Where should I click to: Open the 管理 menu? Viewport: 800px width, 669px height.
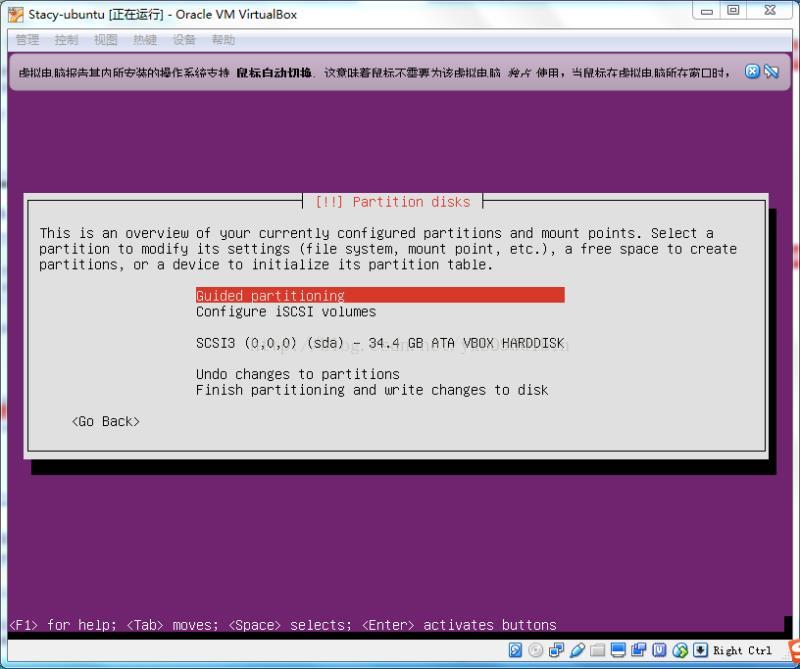[x=27, y=40]
